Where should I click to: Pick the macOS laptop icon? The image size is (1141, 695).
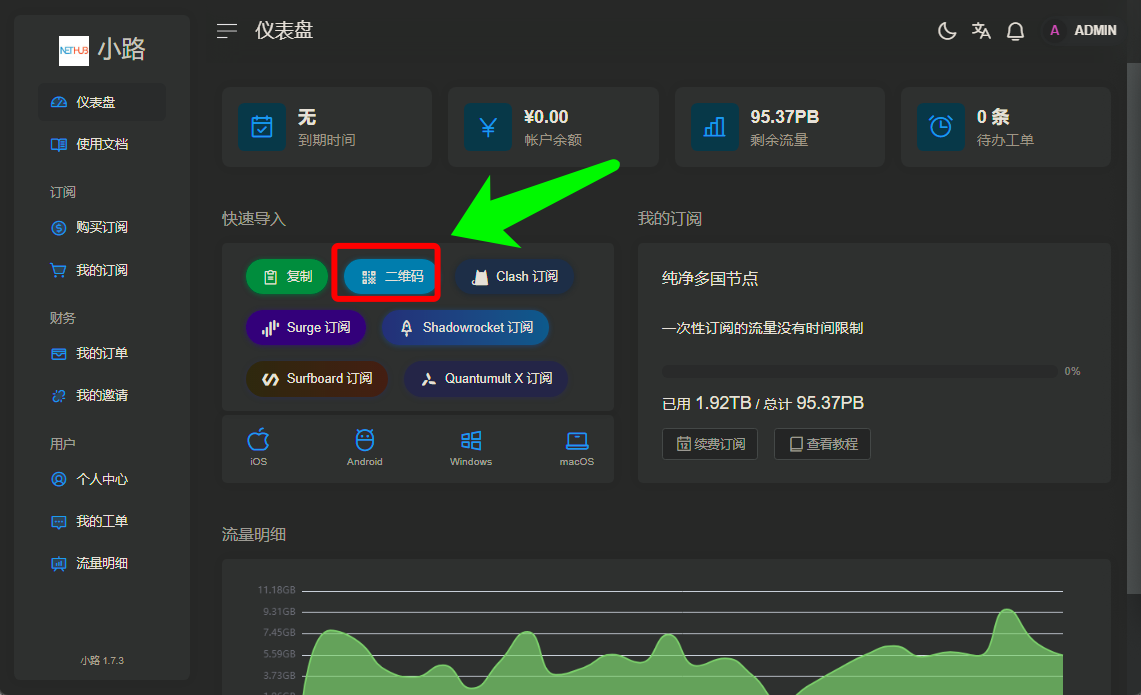pyautogui.click(x=577, y=447)
